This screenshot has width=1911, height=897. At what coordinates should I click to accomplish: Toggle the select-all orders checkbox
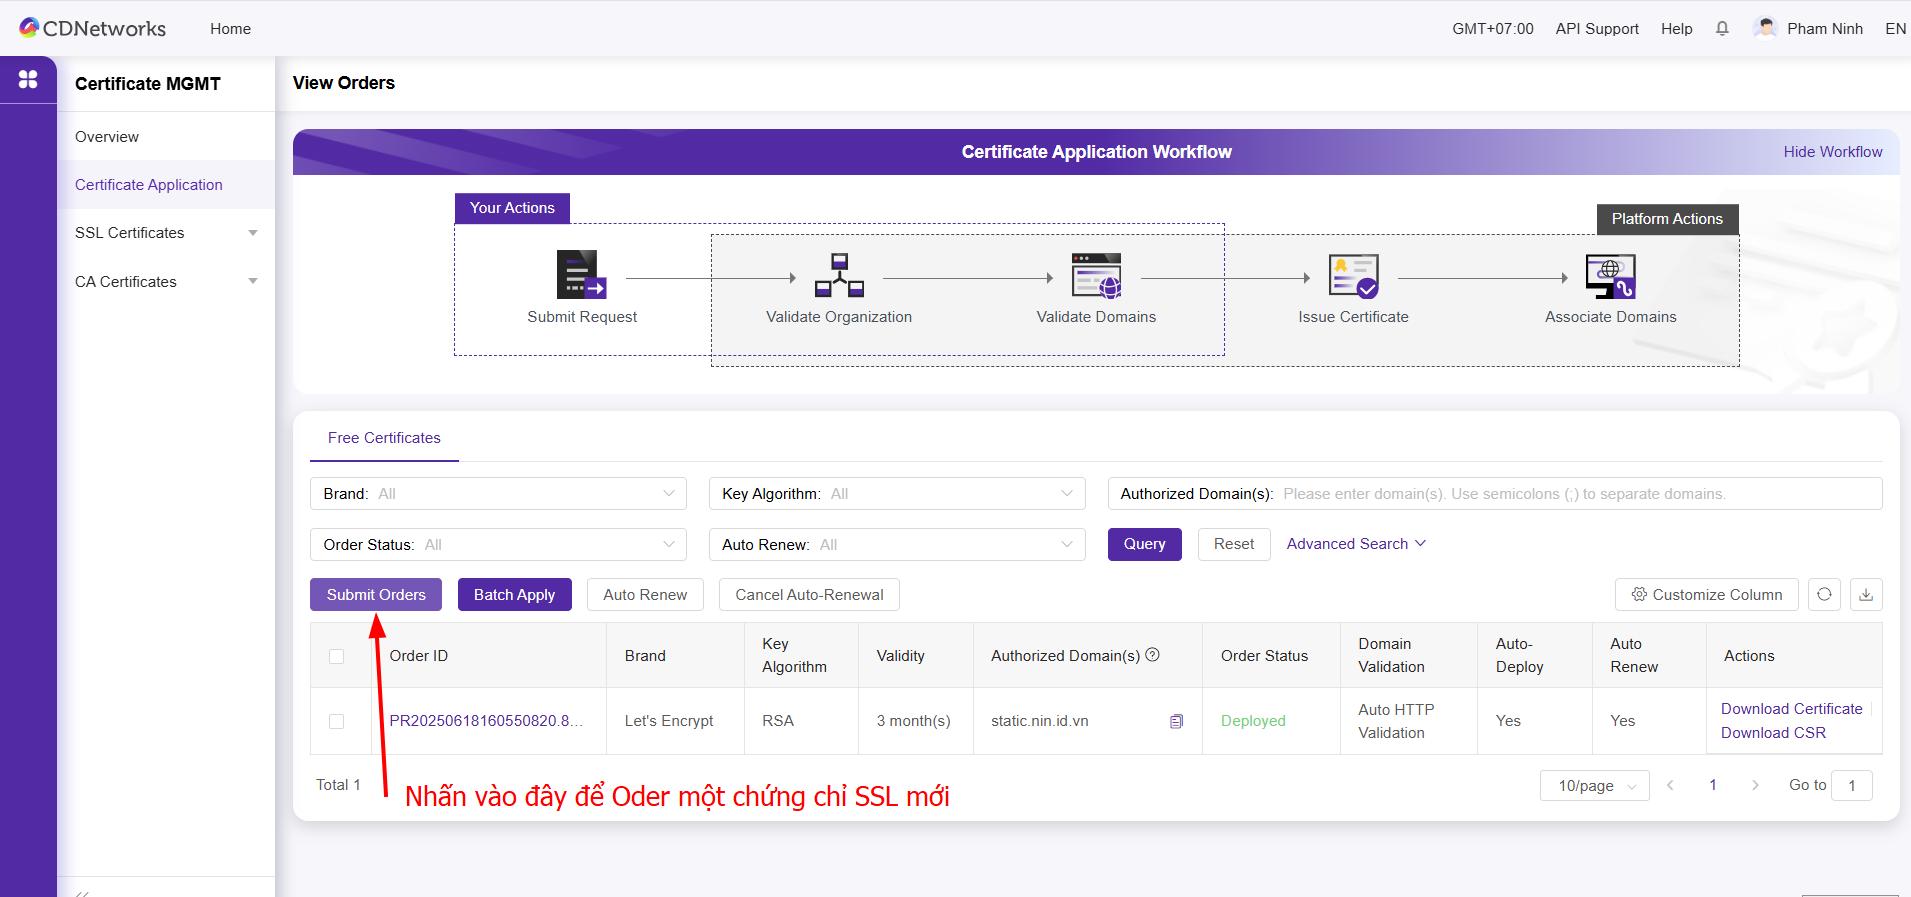coord(336,656)
